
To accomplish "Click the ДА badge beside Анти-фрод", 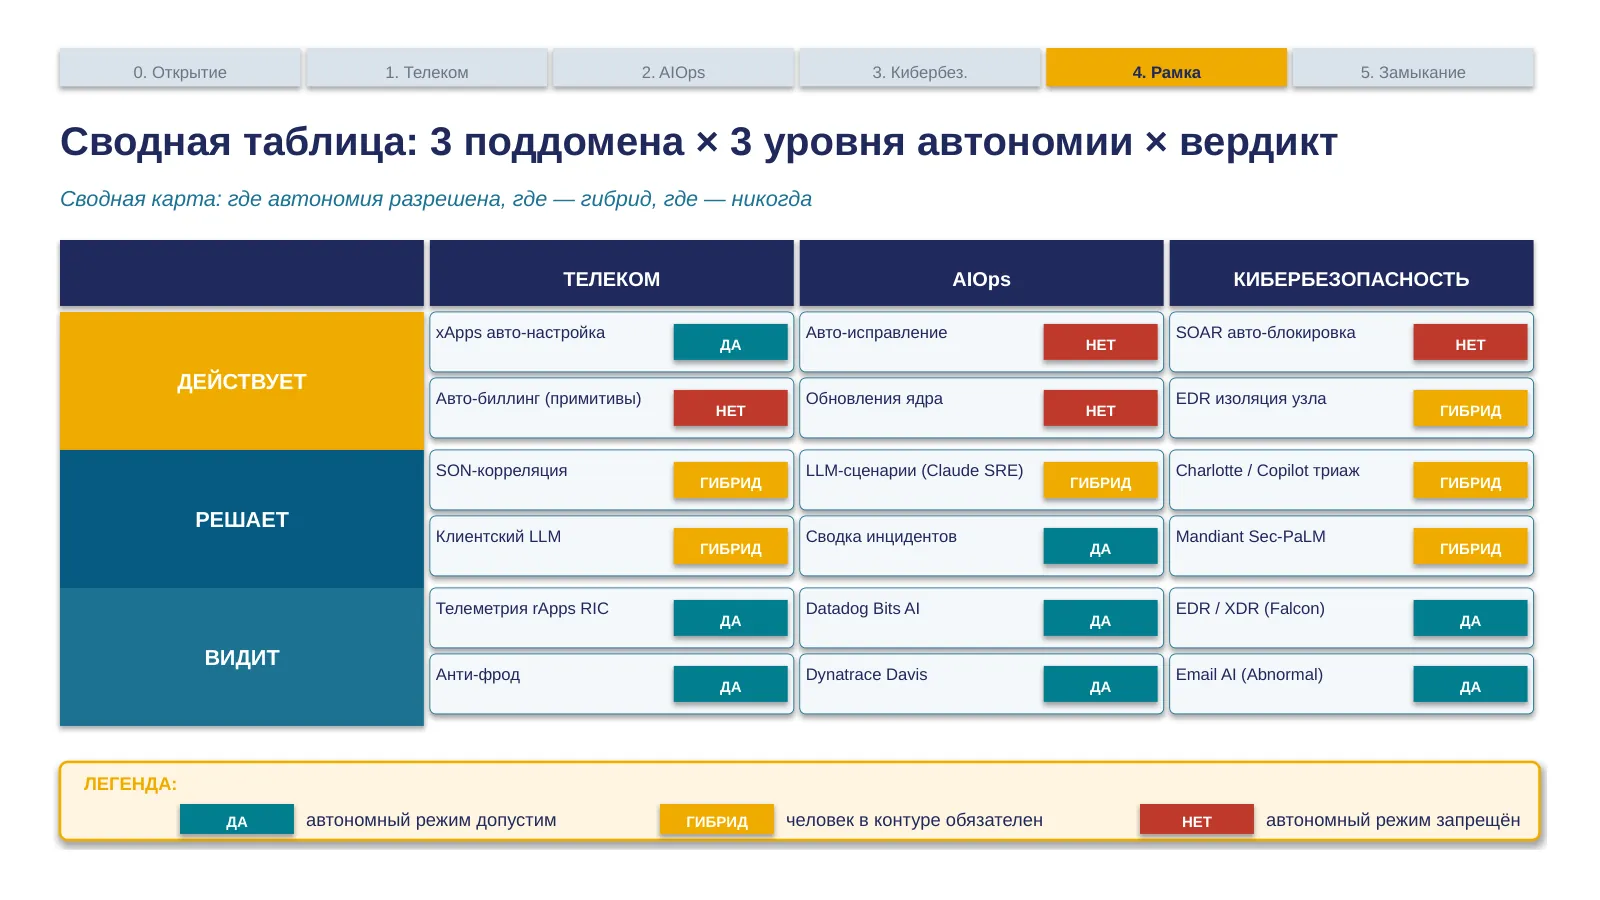I will pyautogui.click(x=731, y=685).
